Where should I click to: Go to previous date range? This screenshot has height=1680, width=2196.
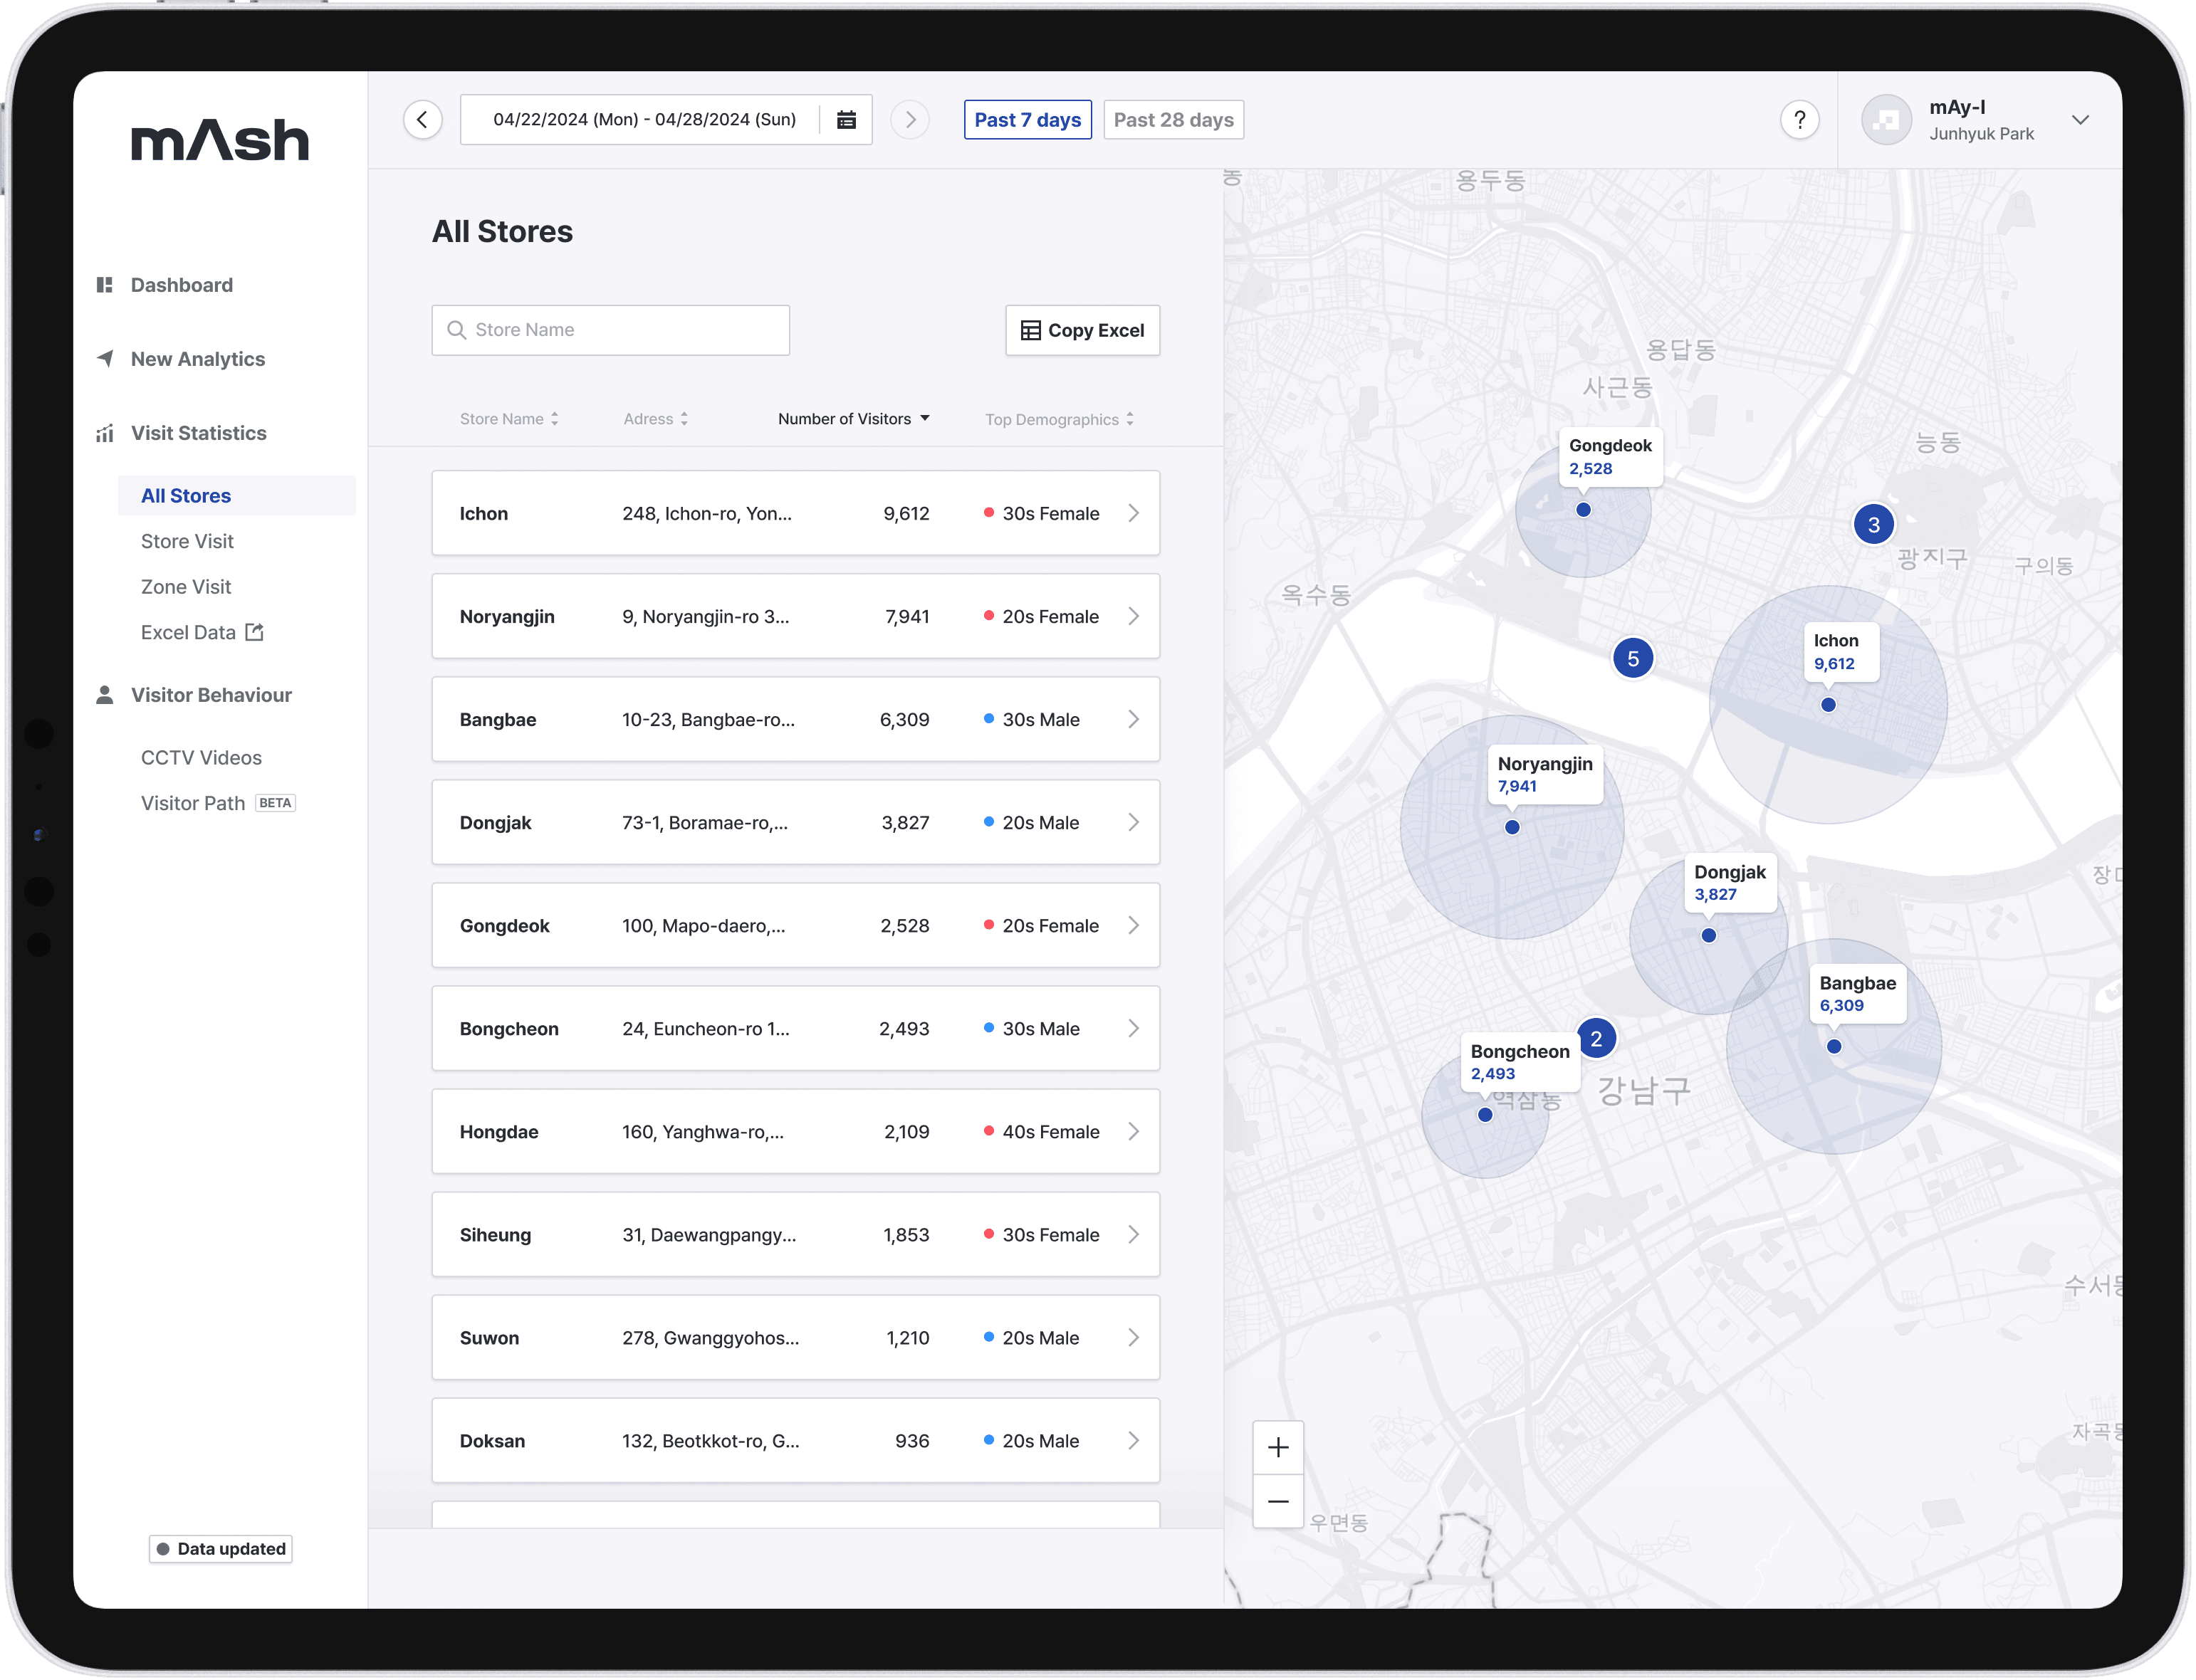[423, 120]
